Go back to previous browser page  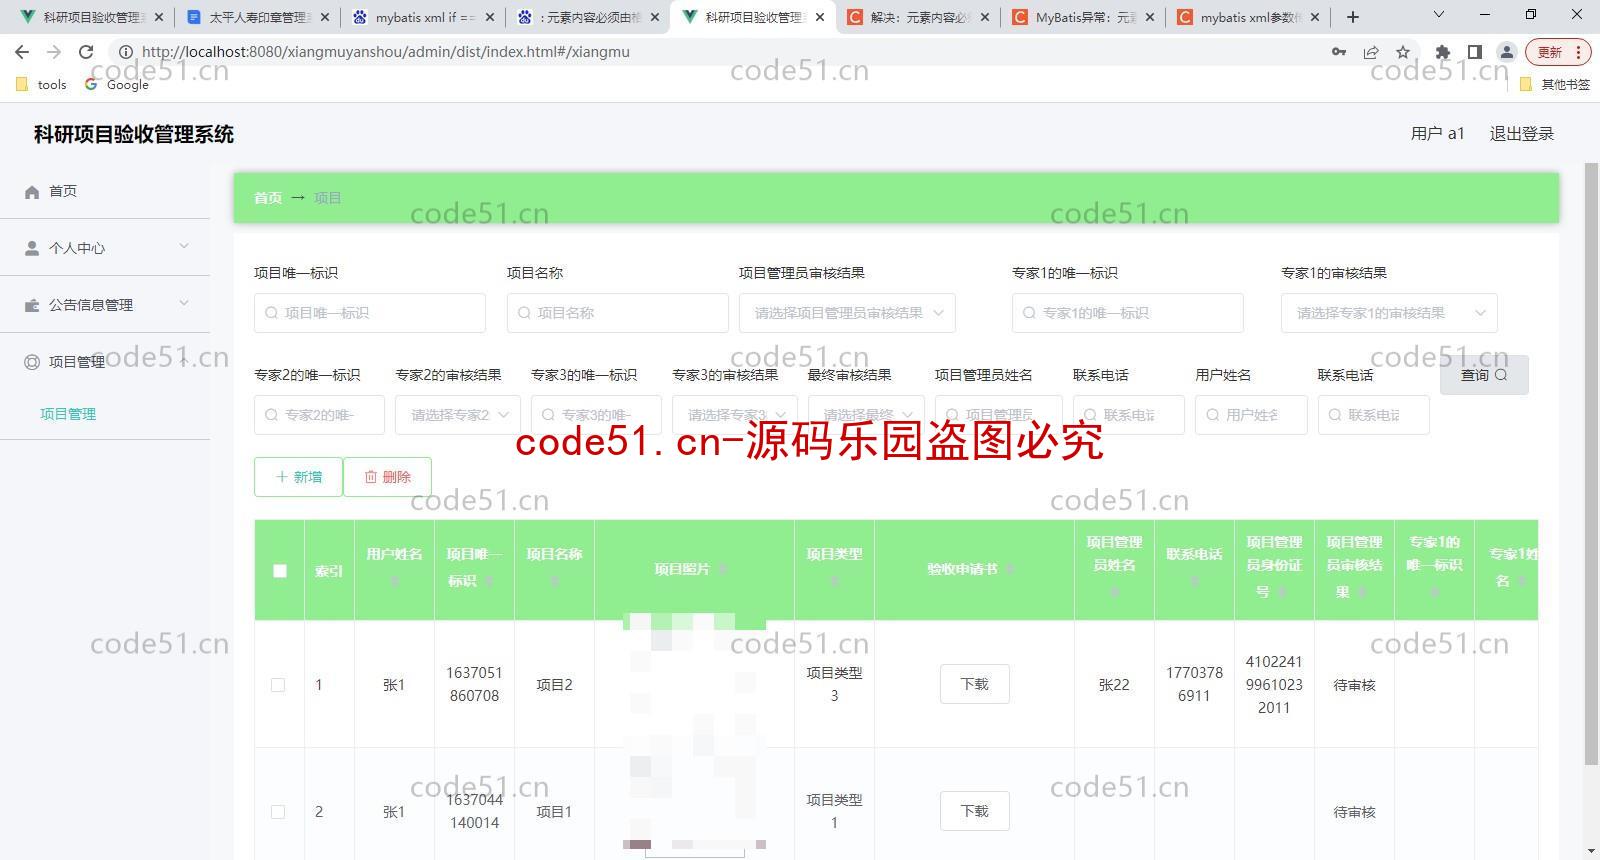22,52
